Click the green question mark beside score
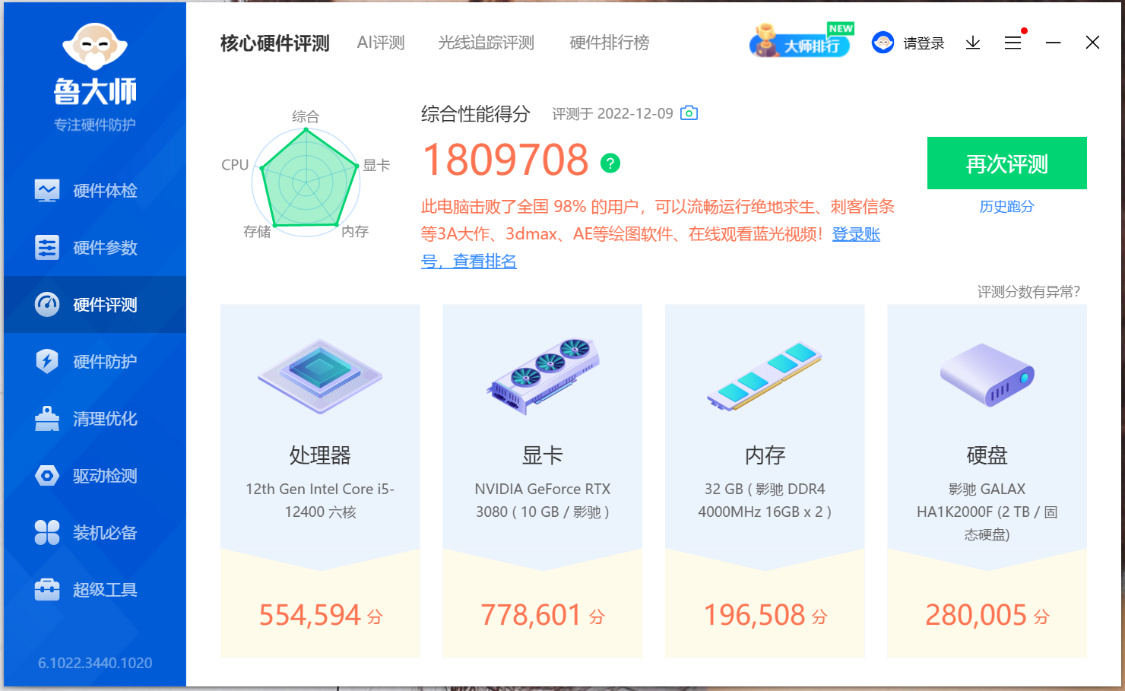This screenshot has width=1125, height=691. click(610, 164)
